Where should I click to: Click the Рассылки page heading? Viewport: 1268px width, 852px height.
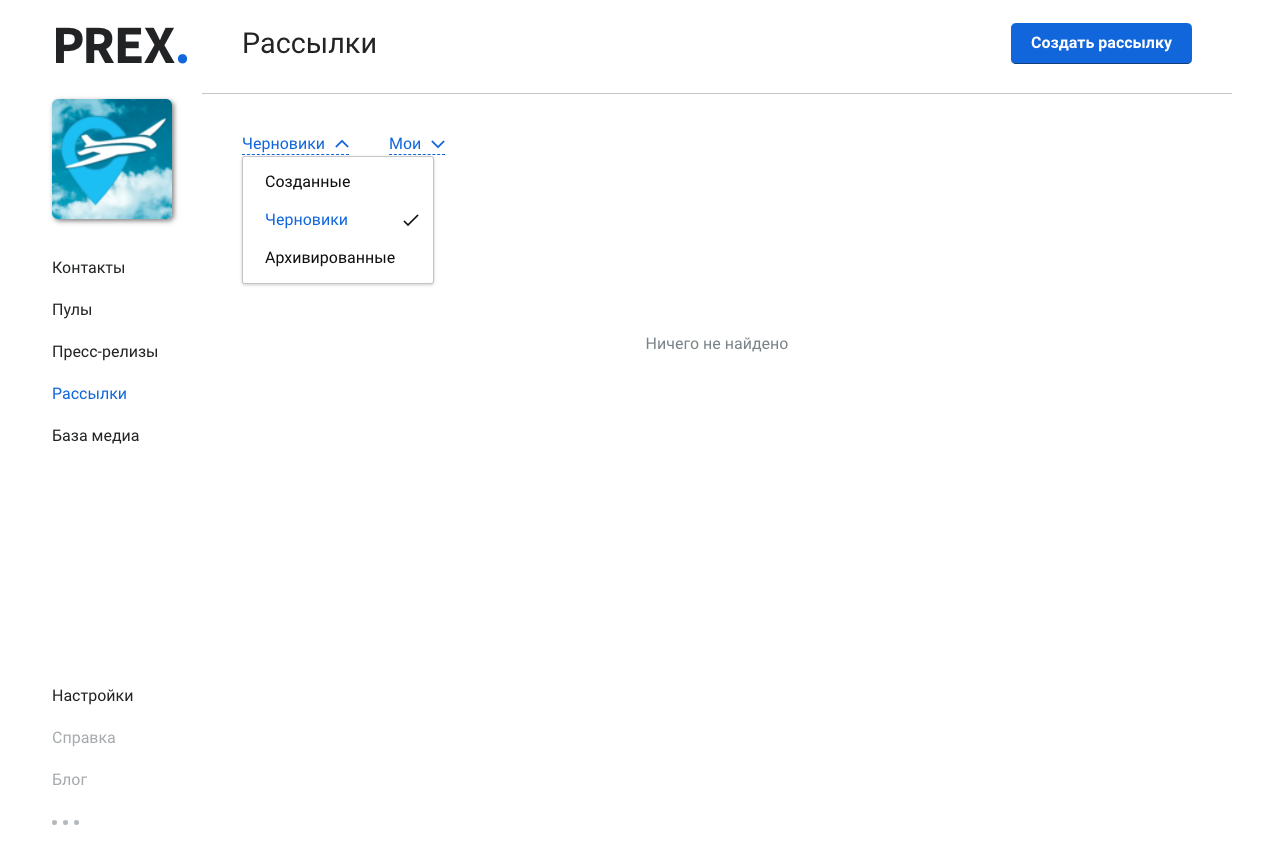point(309,44)
